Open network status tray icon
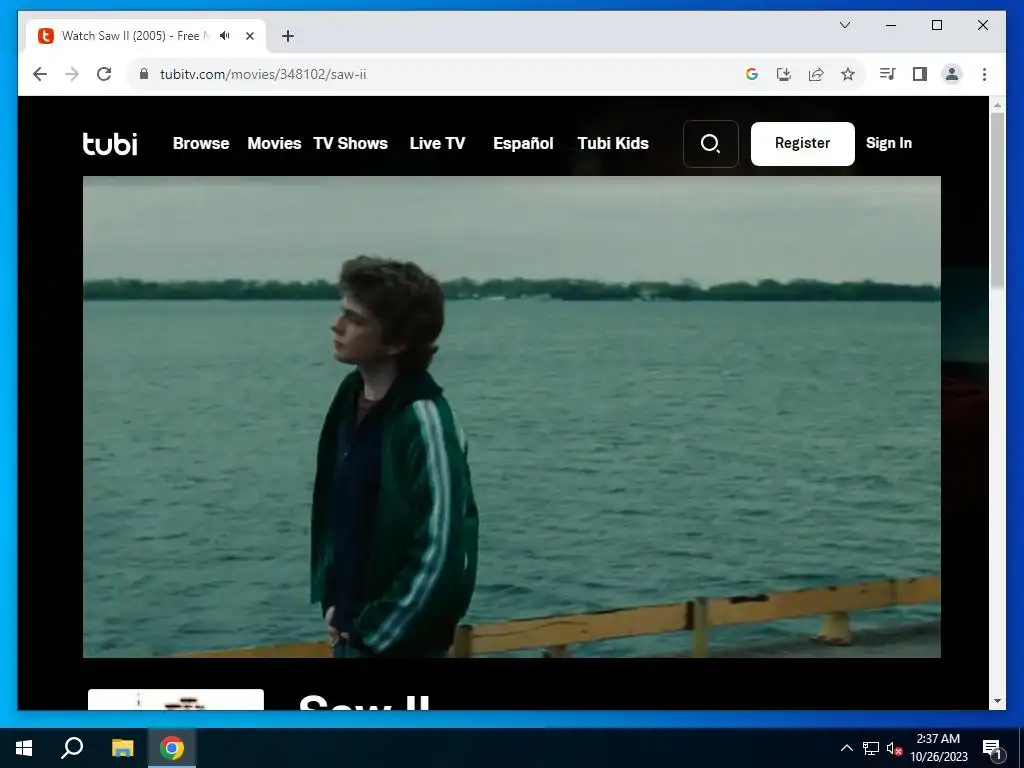The image size is (1024, 768). [871, 748]
